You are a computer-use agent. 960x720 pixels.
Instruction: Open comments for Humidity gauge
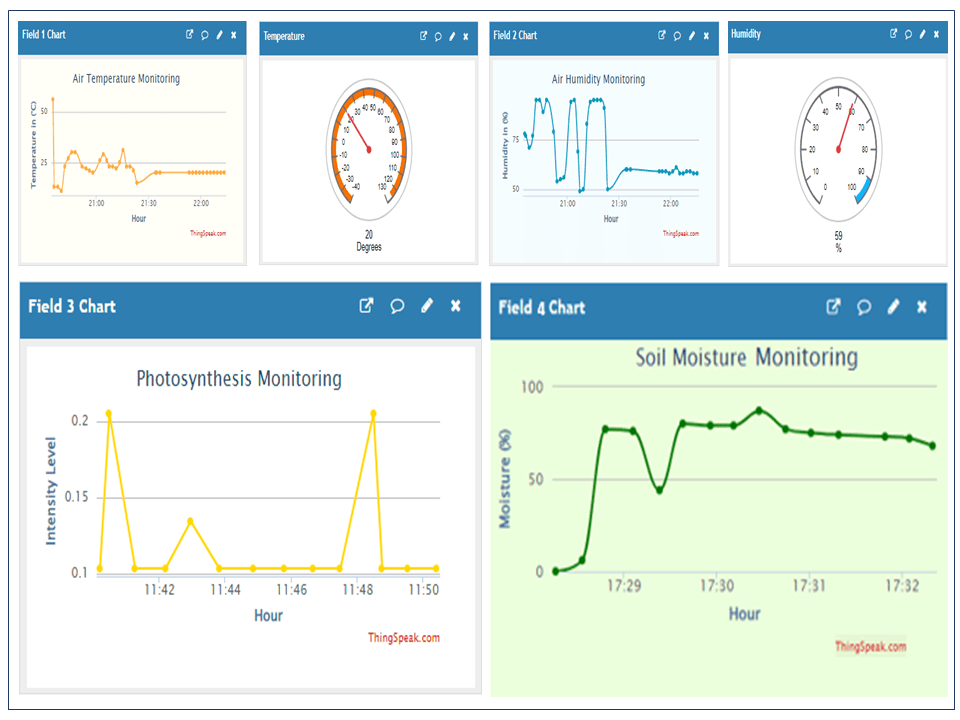[908, 34]
